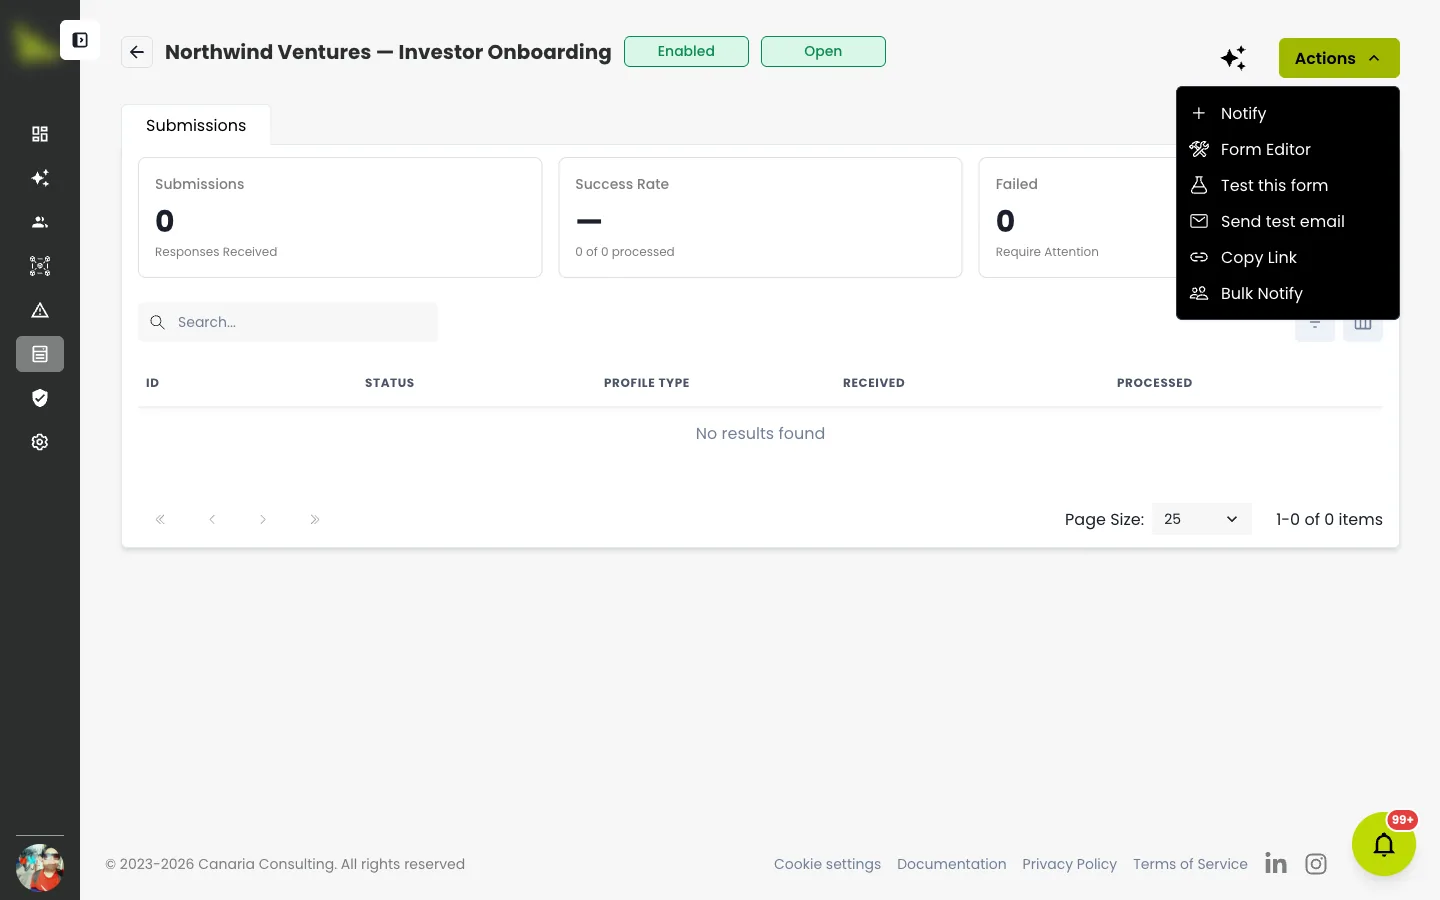Click the Submissions stat card
1440x900 pixels.
click(340, 217)
